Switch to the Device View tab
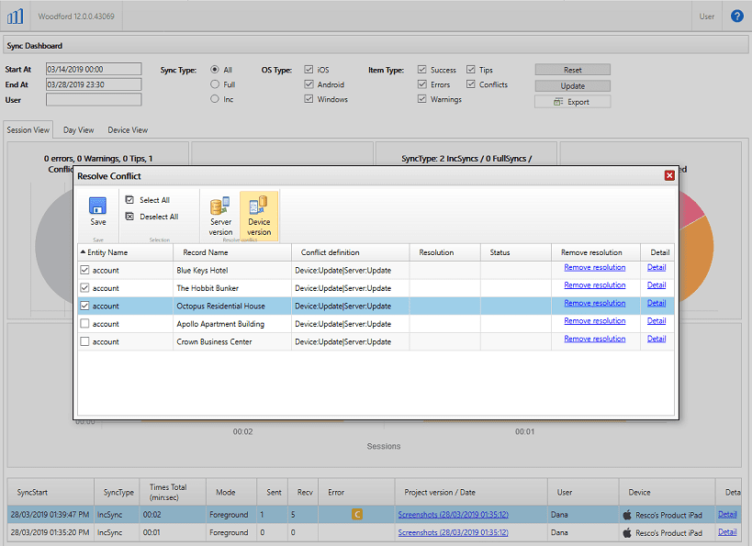Image resolution: width=752 pixels, height=546 pixels. point(128,130)
